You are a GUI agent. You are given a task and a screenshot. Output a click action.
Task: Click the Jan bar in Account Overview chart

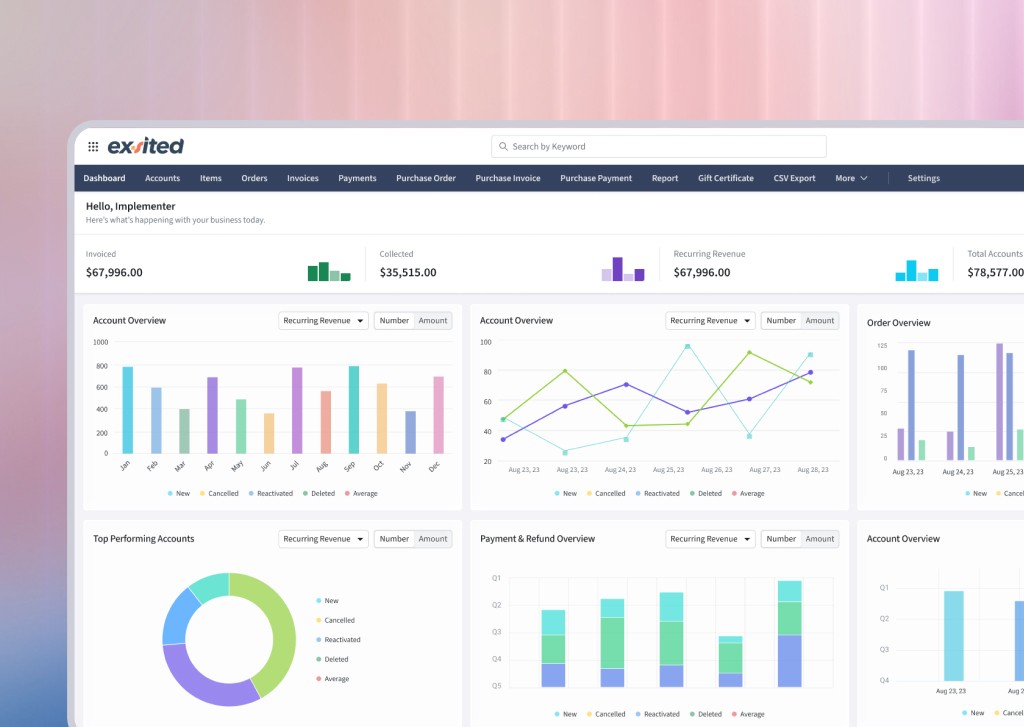128,410
